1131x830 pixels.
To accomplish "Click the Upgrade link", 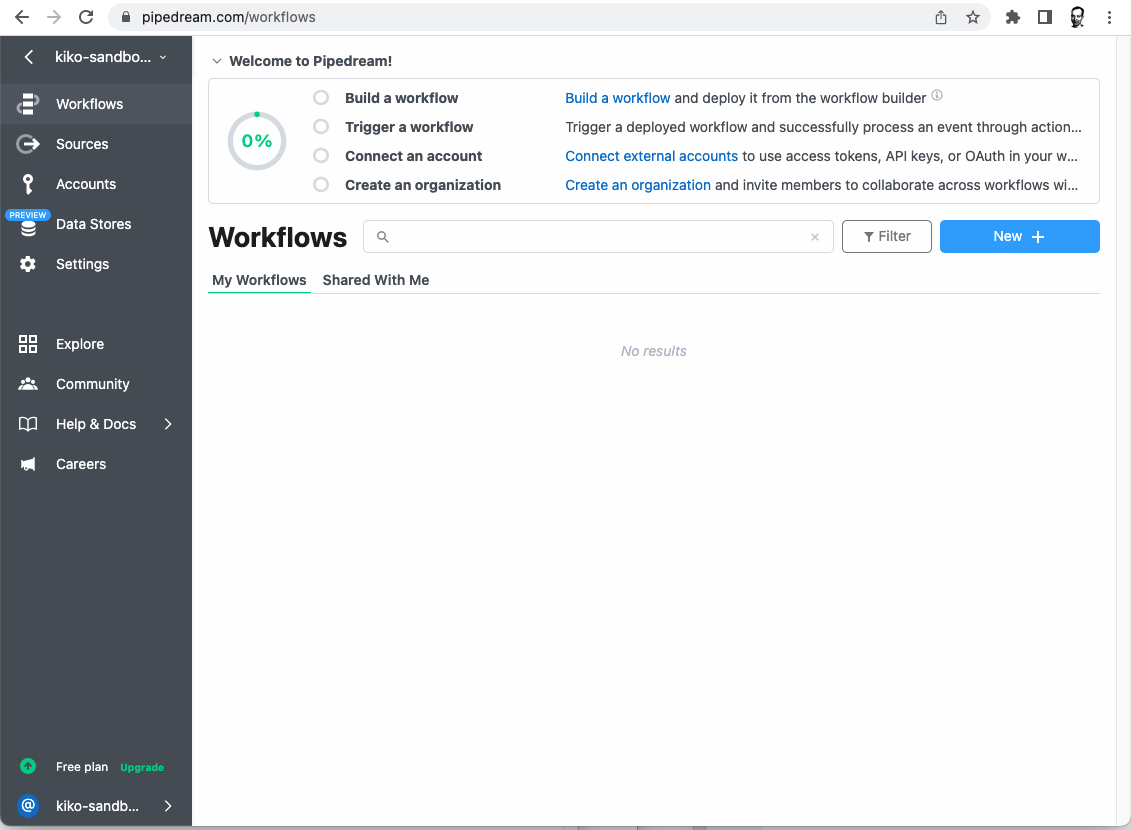I will [142, 767].
